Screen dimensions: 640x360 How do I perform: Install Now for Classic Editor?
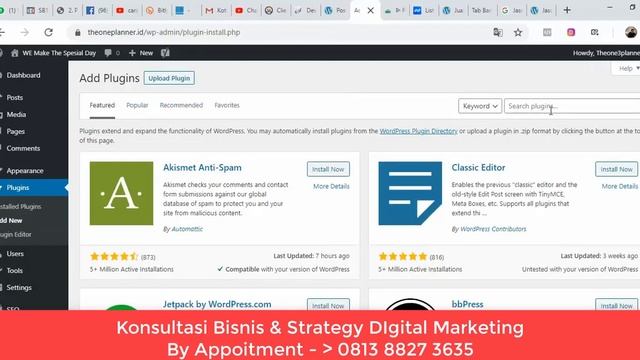click(616, 169)
